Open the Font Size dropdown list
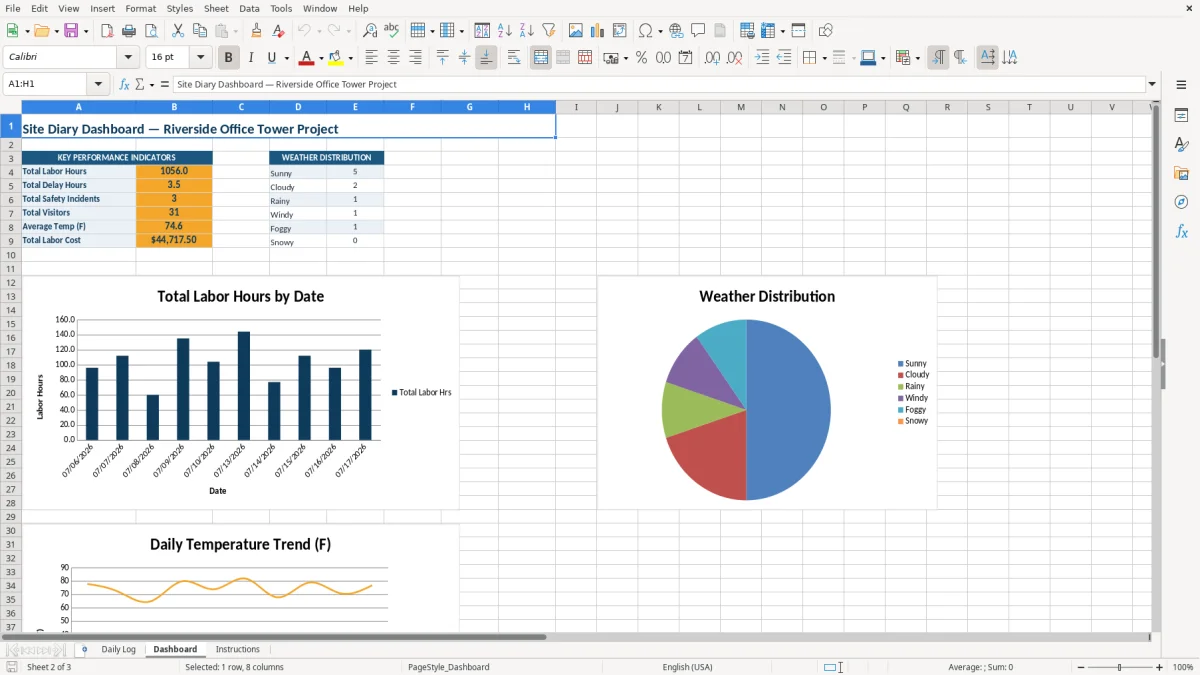This screenshot has width=1200, height=675. [200, 58]
